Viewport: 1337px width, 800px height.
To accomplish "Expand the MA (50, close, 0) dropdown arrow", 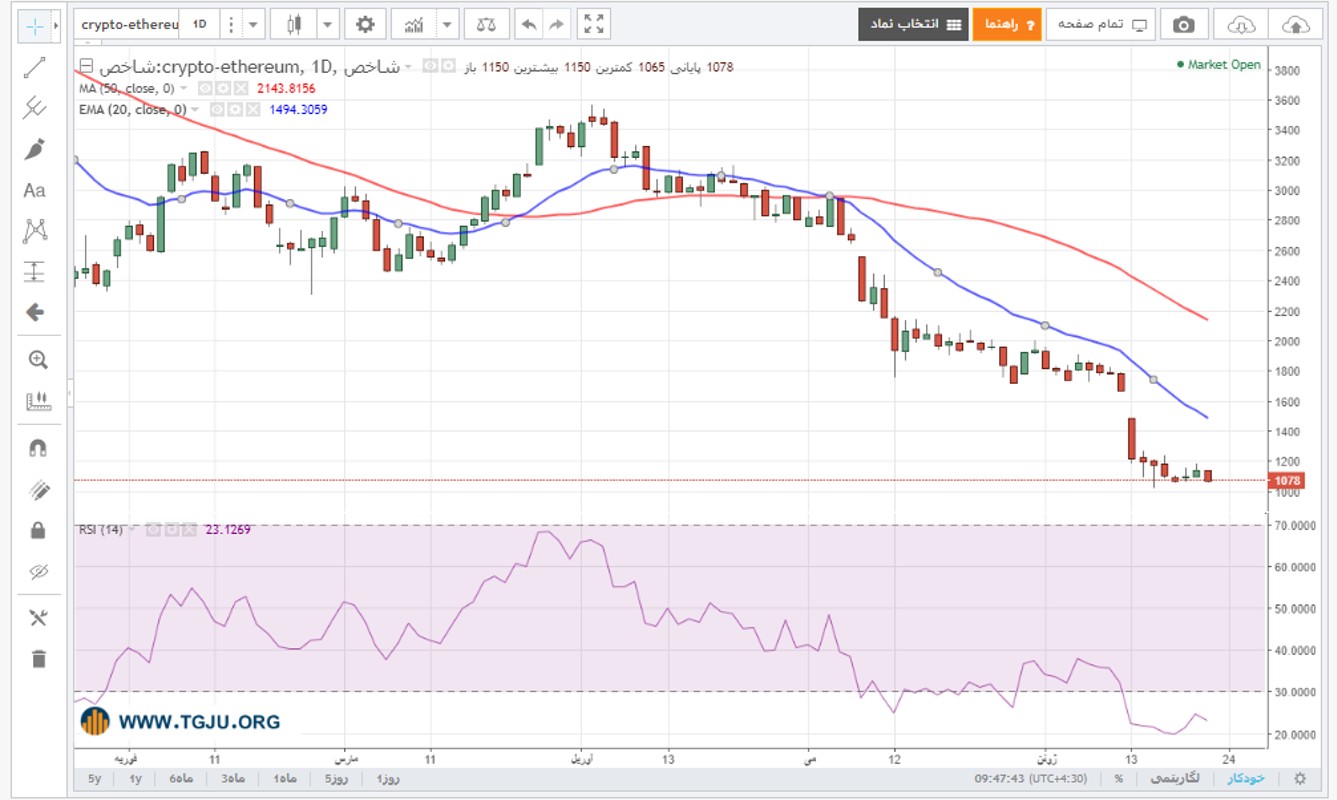I will [x=184, y=88].
